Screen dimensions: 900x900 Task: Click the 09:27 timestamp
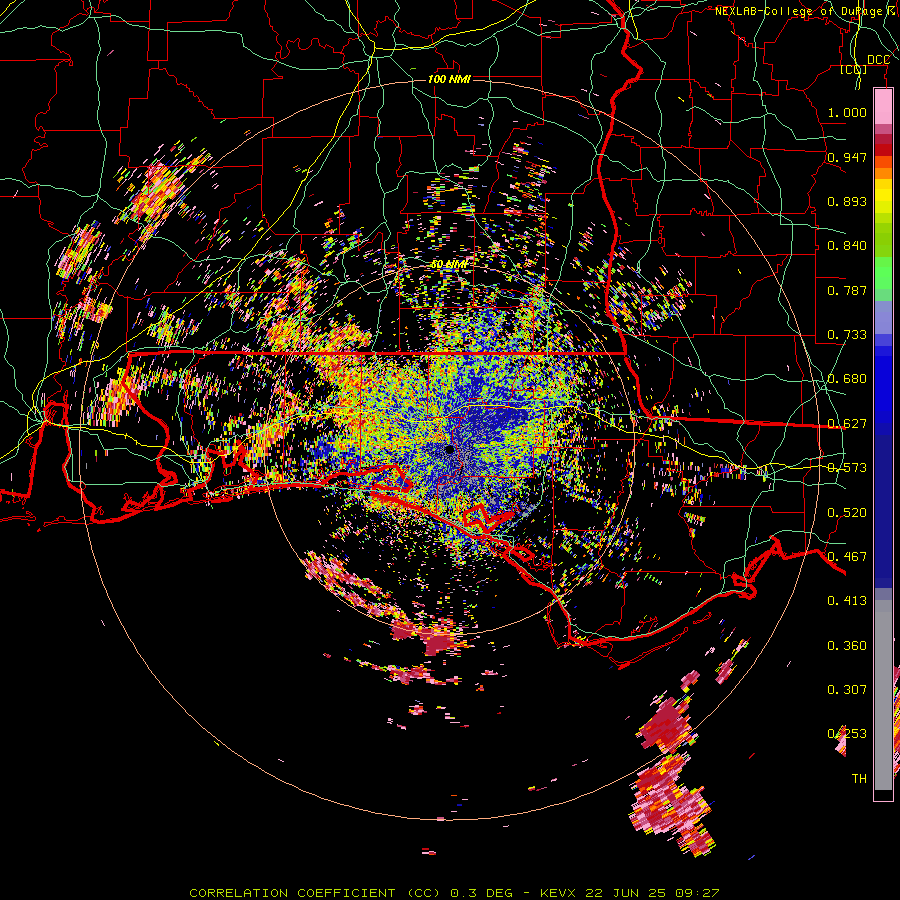[x=697, y=893]
